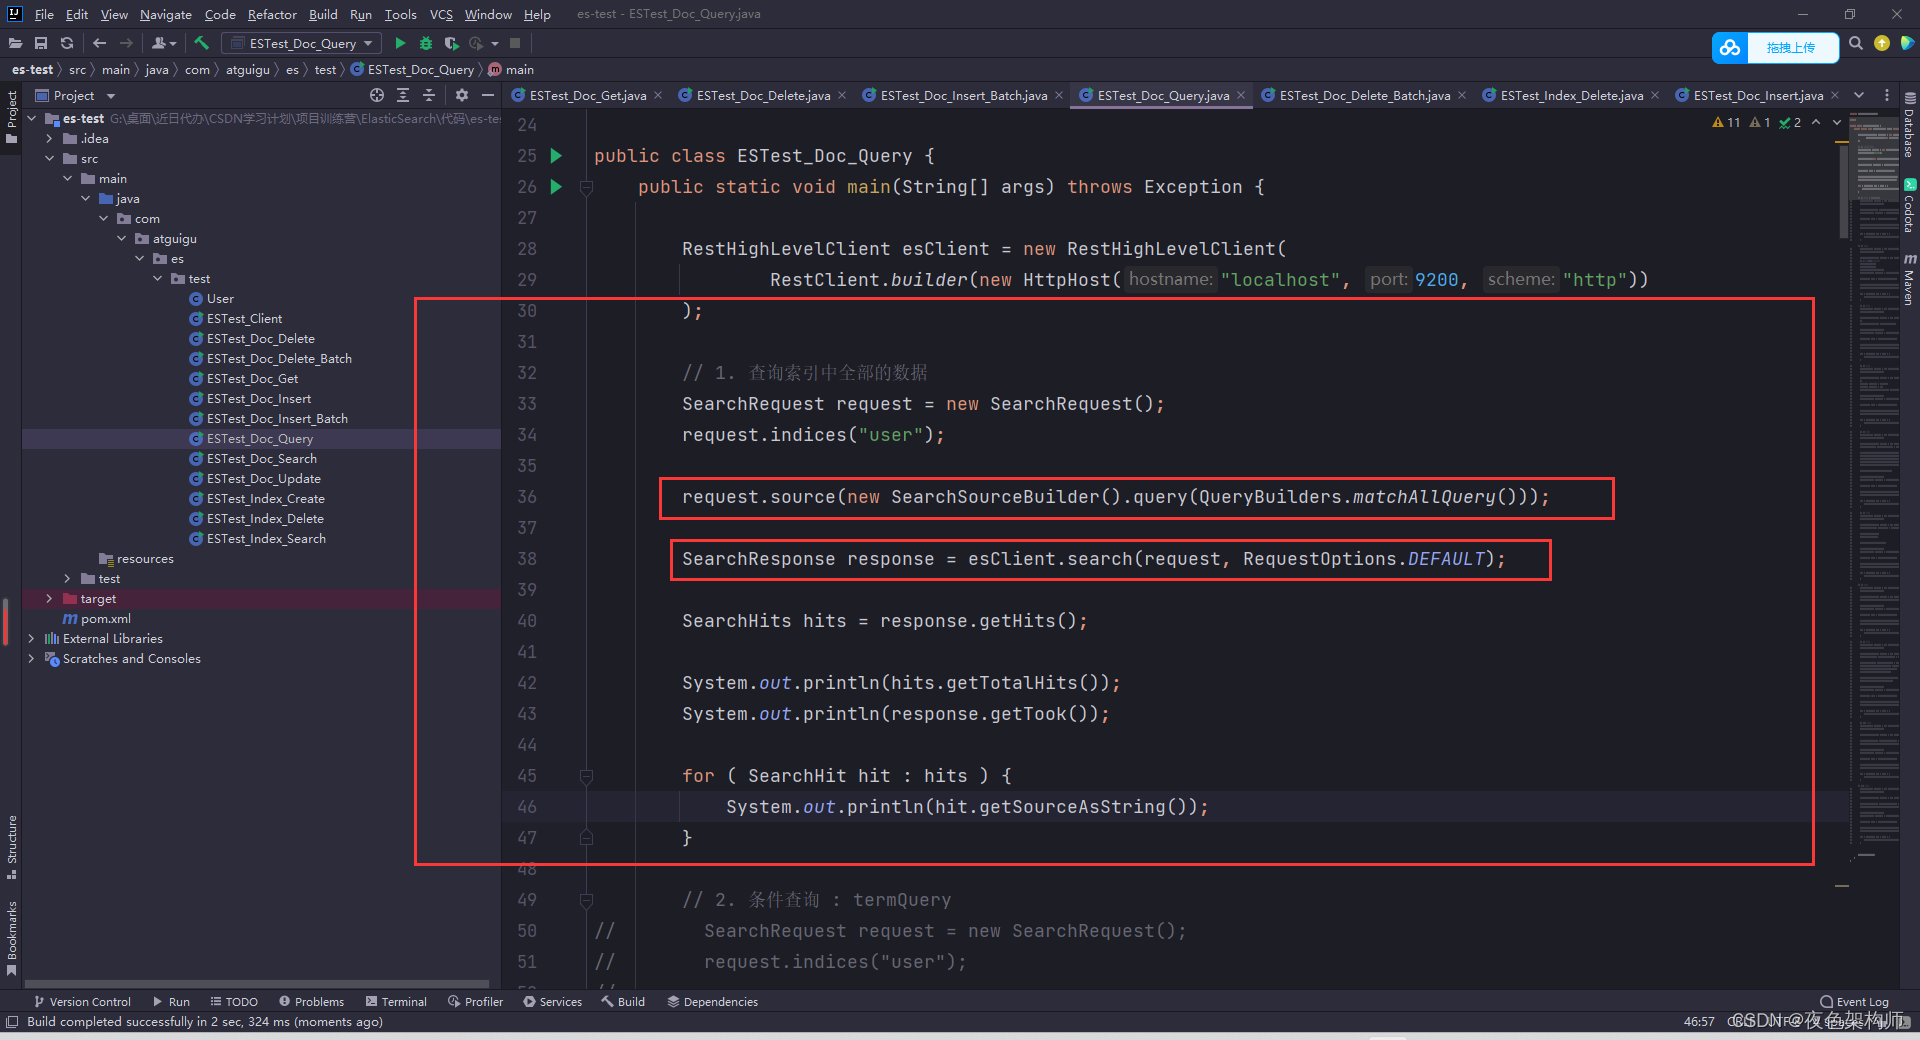The image size is (1920, 1040).
Task: Click the IDE update arrow icon
Action: [x=1882, y=43]
